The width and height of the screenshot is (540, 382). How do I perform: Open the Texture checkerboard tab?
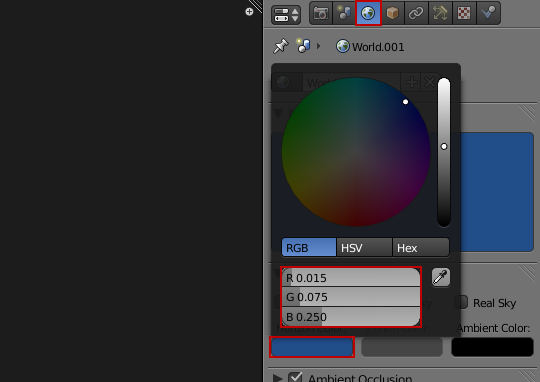[x=464, y=13]
